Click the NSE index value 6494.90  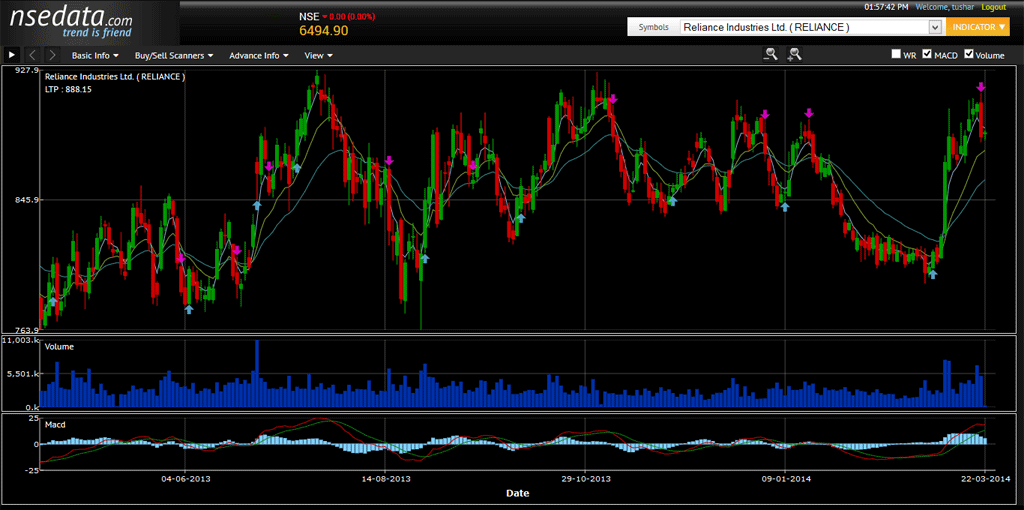[324, 31]
